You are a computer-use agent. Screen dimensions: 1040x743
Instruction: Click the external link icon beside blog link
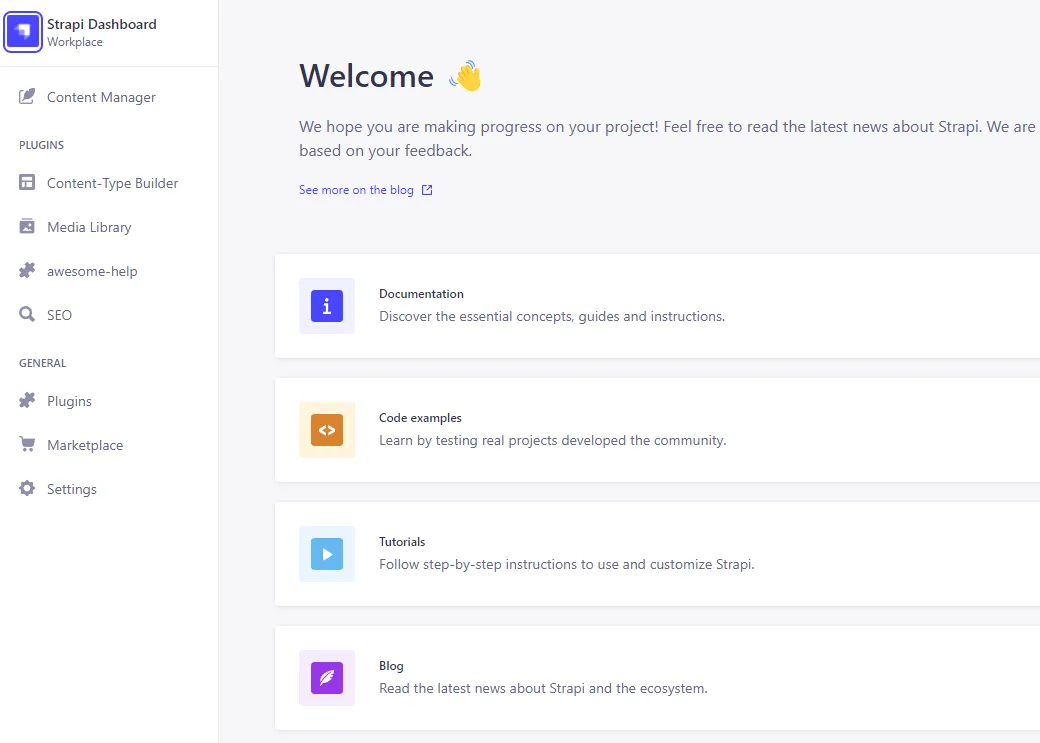[427, 190]
